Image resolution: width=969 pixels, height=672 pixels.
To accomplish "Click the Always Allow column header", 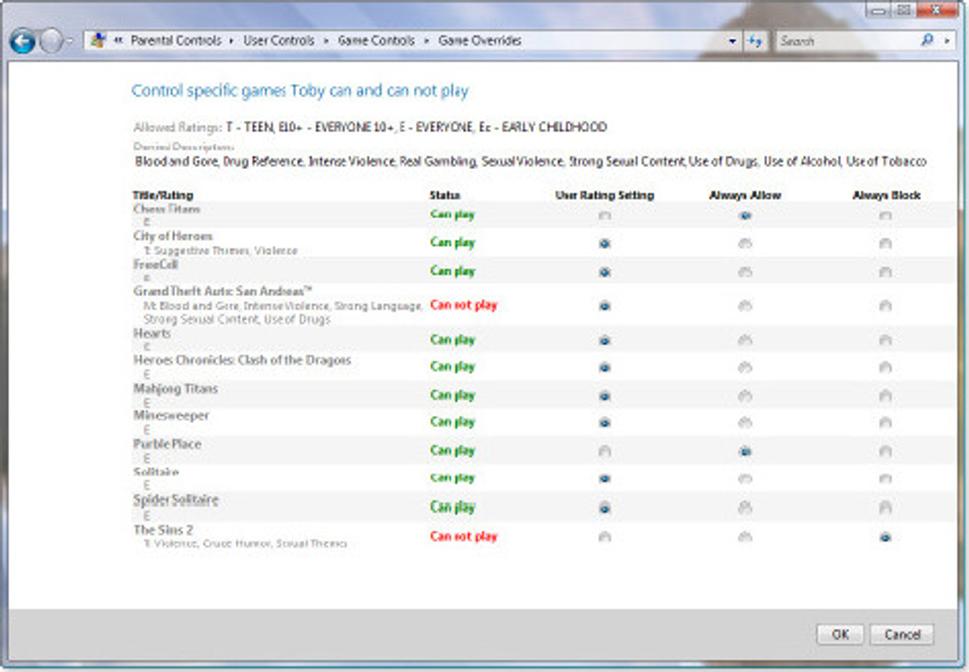I will 745,195.
